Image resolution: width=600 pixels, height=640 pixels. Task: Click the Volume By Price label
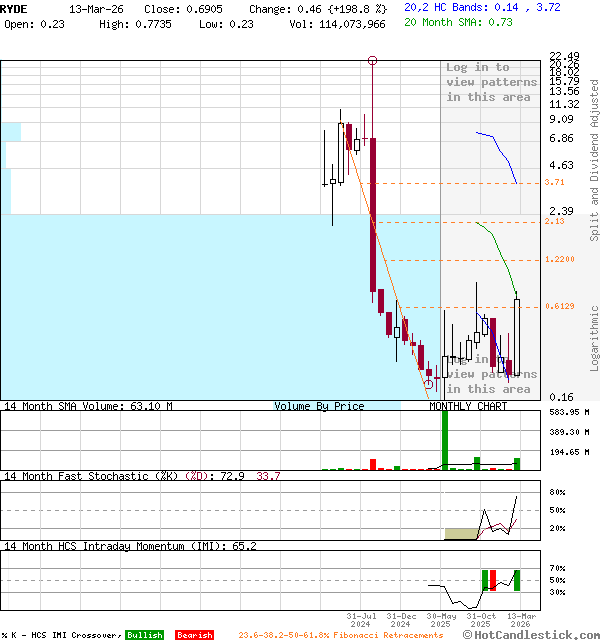pos(319,406)
